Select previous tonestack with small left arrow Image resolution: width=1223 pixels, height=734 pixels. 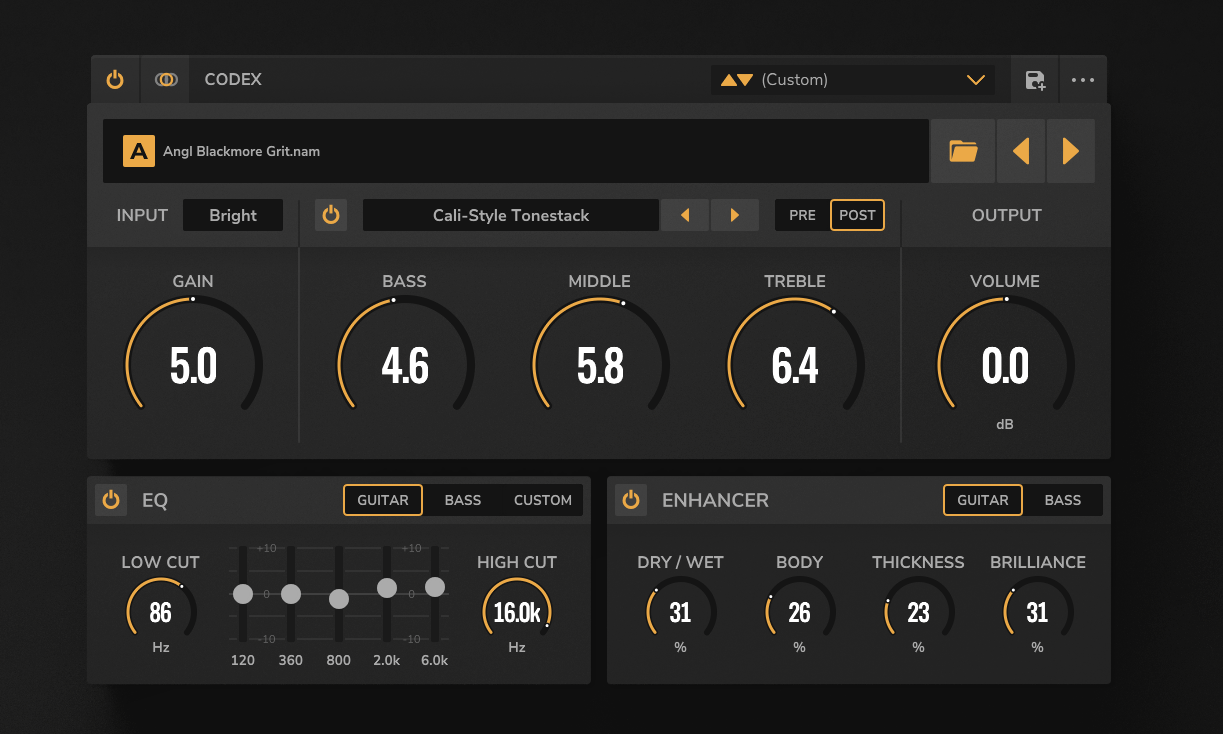(685, 215)
